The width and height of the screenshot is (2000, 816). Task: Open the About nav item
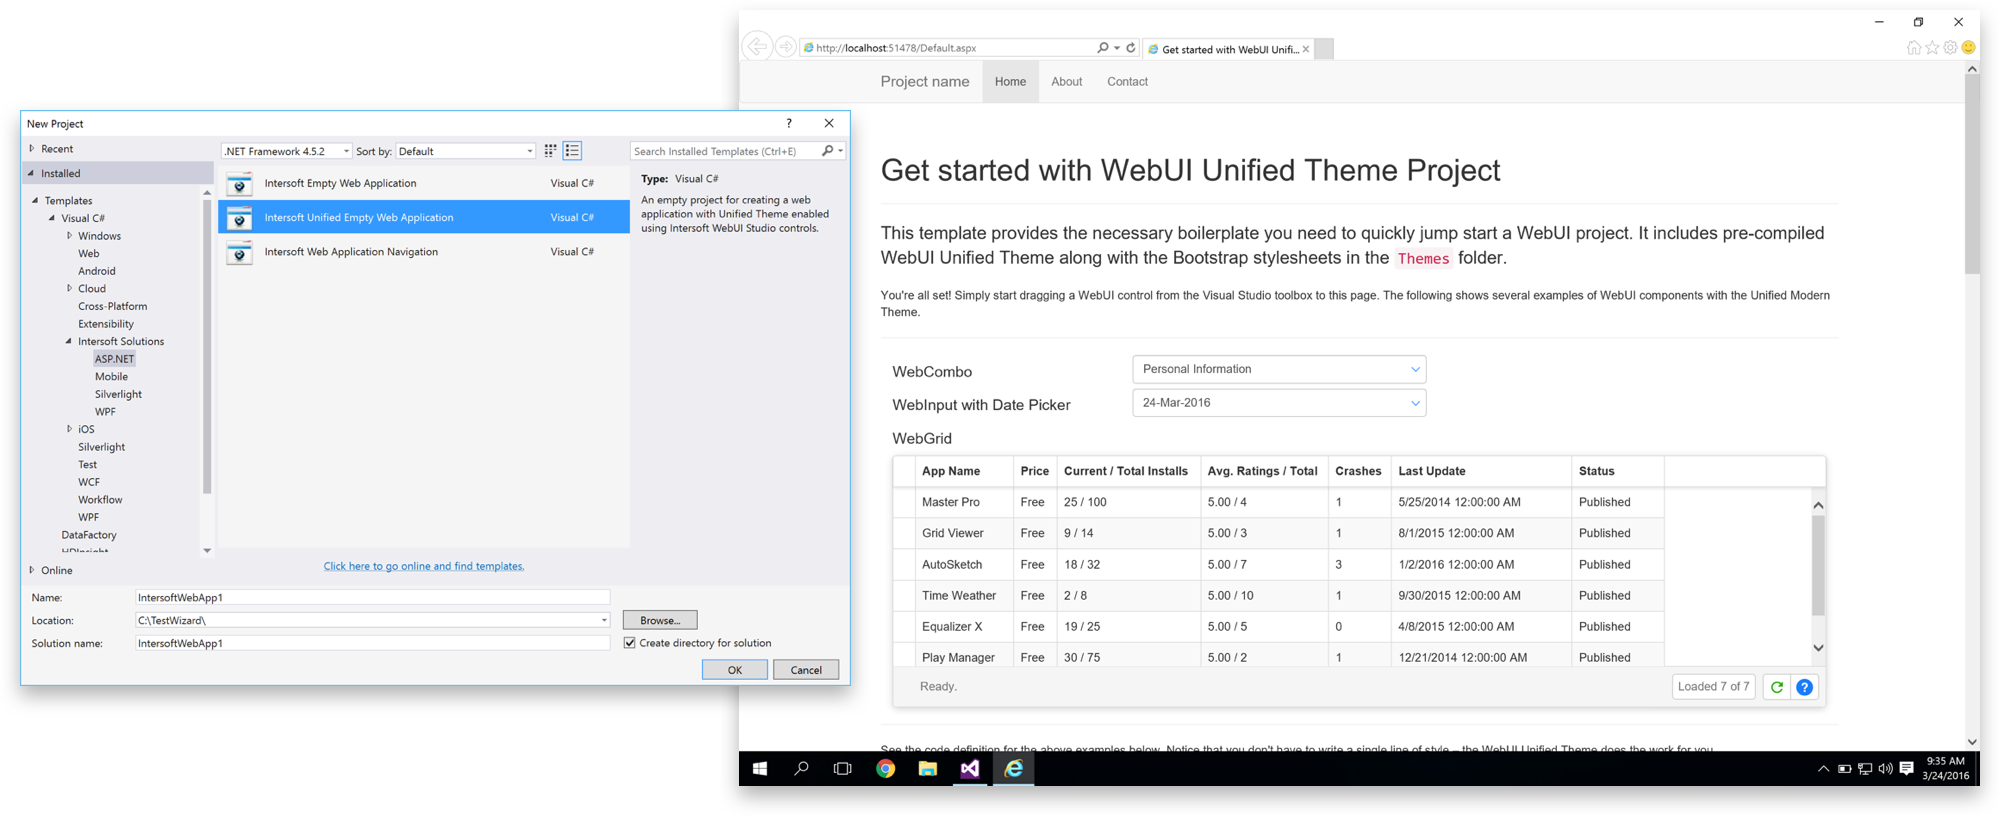[x=1066, y=82]
